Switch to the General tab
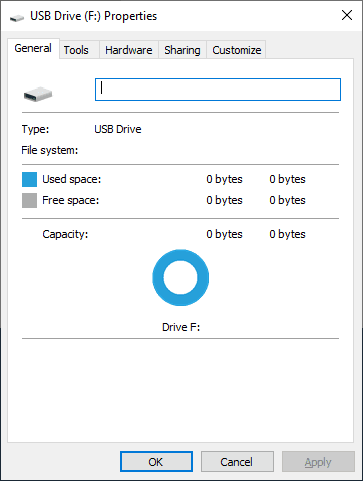Screen dimensions: 363x481 33,49
